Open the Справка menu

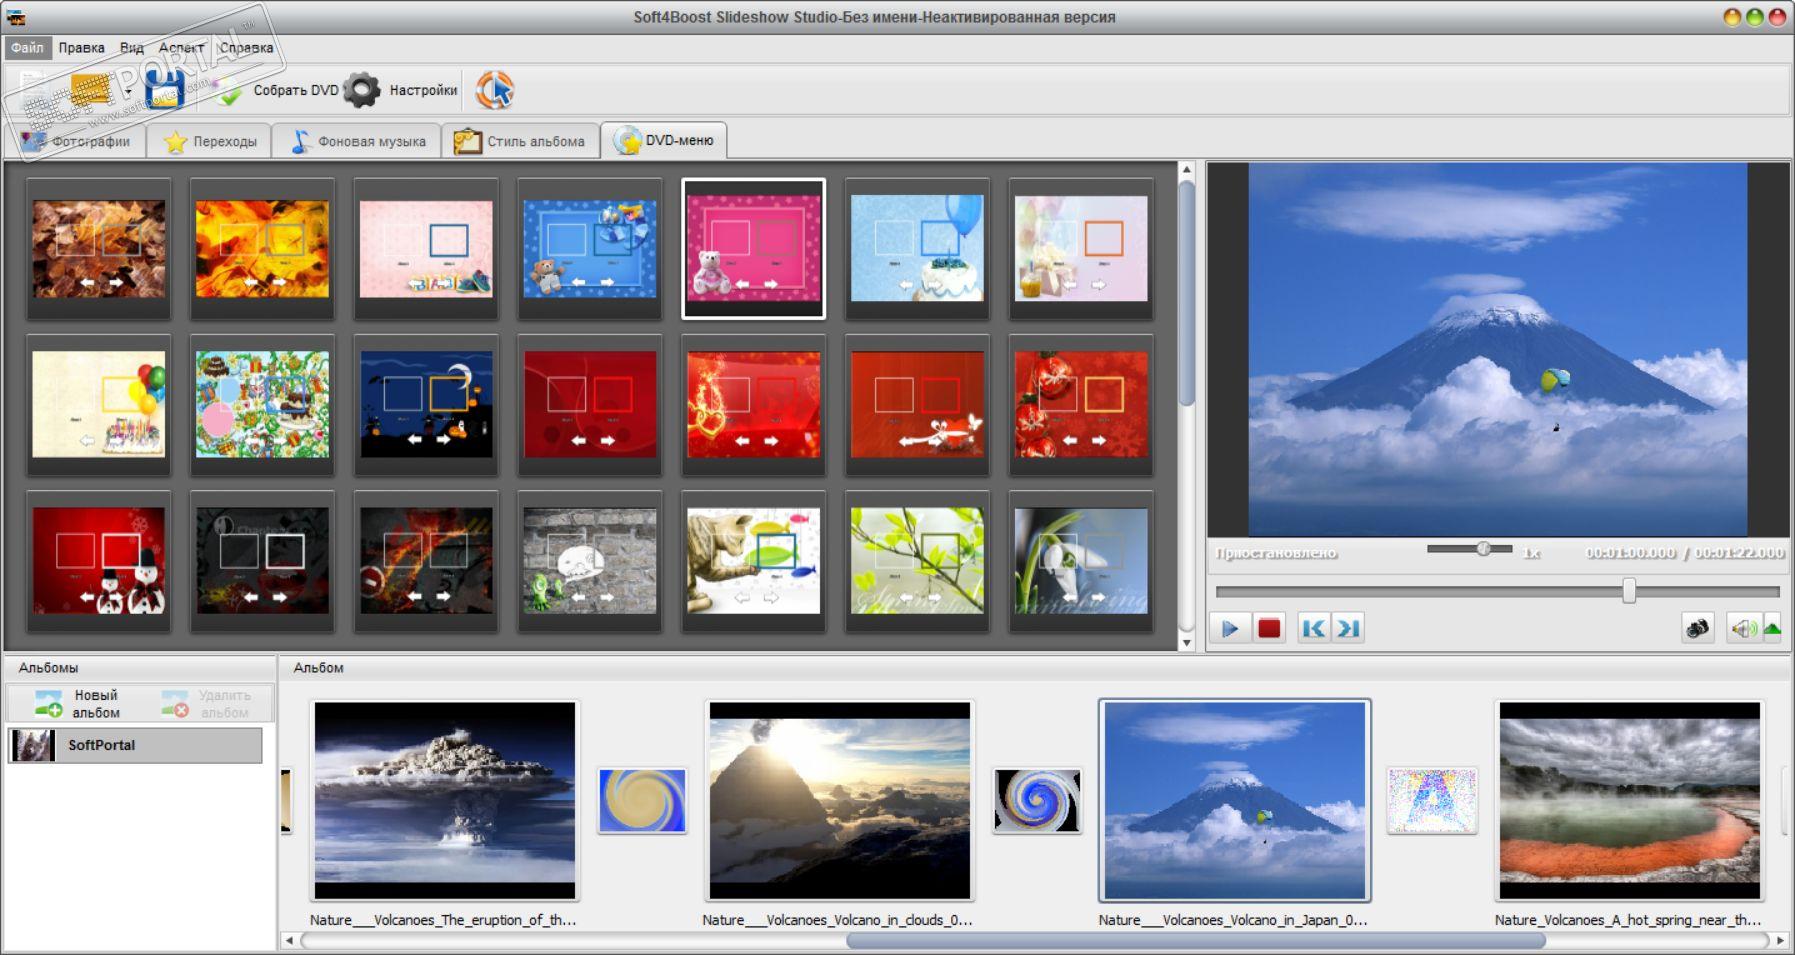pyautogui.click(x=246, y=47)
